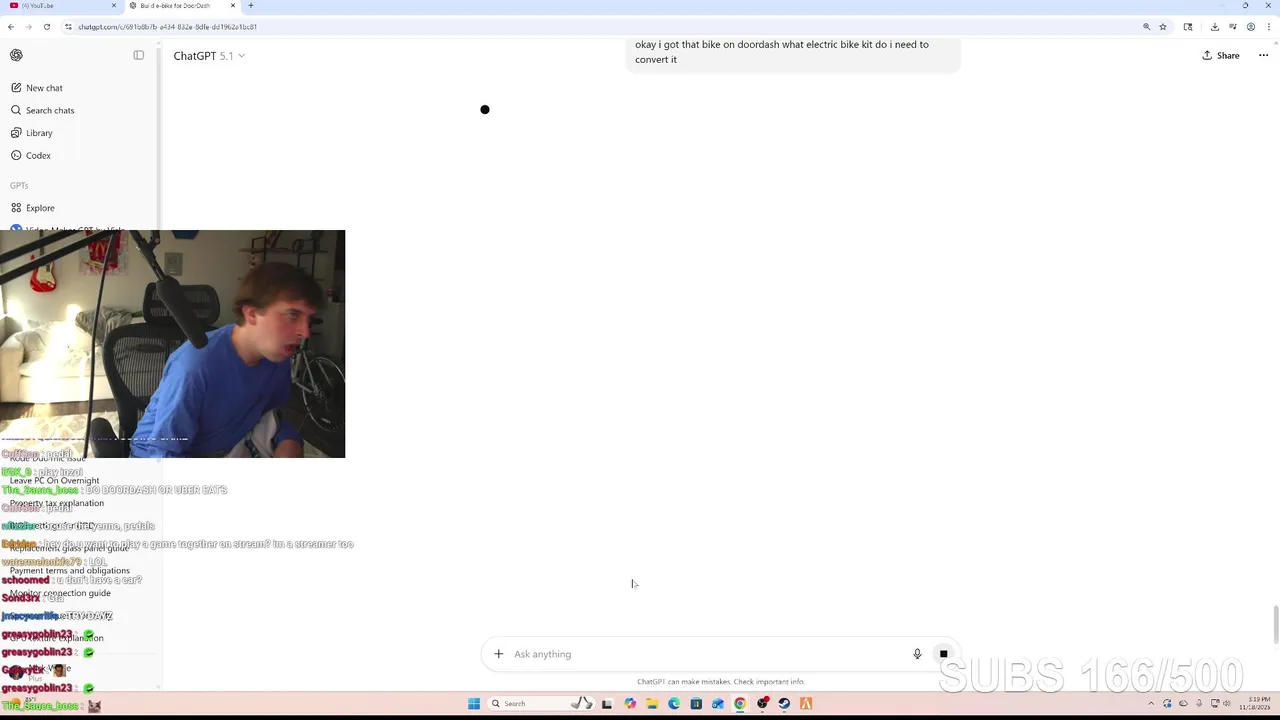Viewport: 1280px width, 720px height.
Task: Click the Share button
Action: coord(1221,56)
